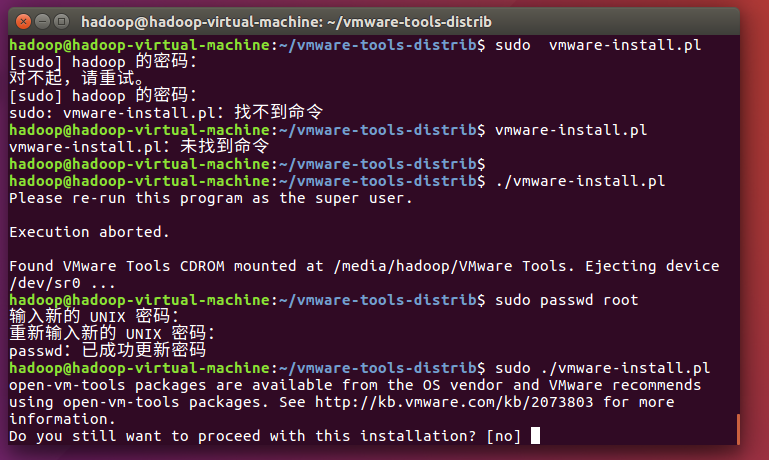
Task: Click the blinking cursor block after [no]
Action: coord(536,436)
